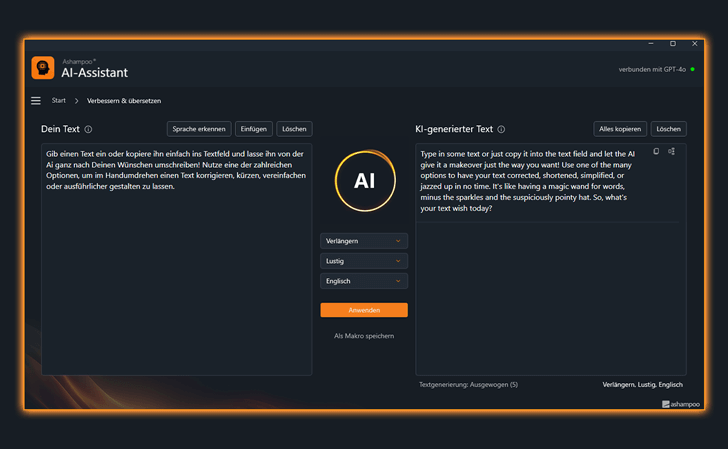Click the round AI emblem
The width and height of the screenshot is (728, 449).
[364, 182]
